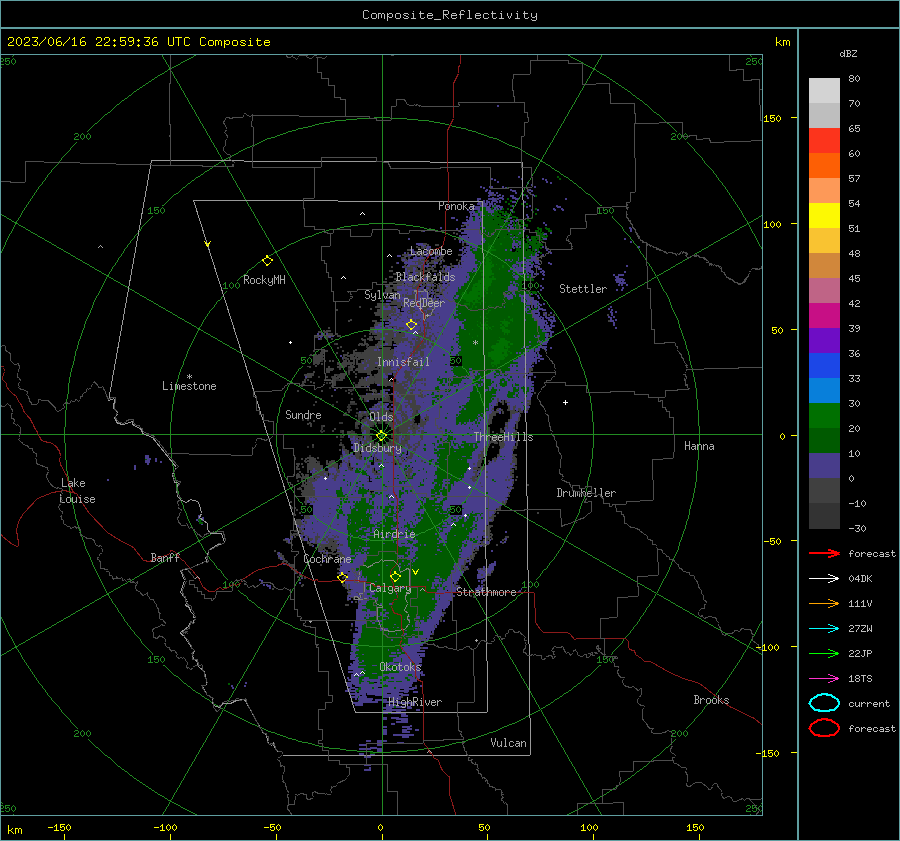
Task: Click the Okotoks label
Action: click(x=400, y=667)
